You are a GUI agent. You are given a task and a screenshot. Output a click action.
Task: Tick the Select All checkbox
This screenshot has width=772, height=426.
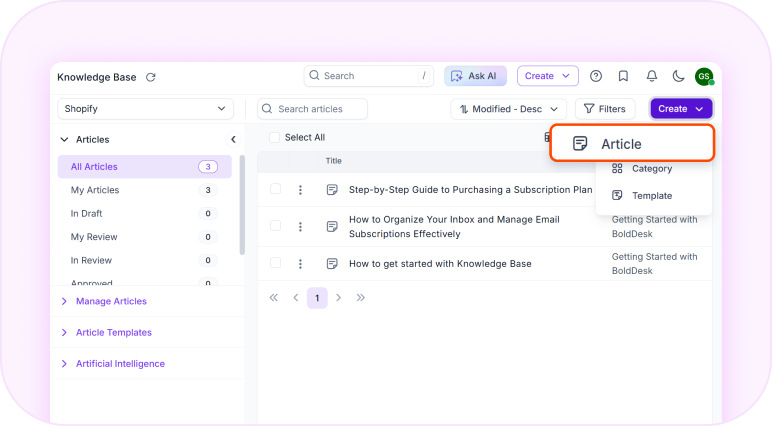[x=274, y=137]
